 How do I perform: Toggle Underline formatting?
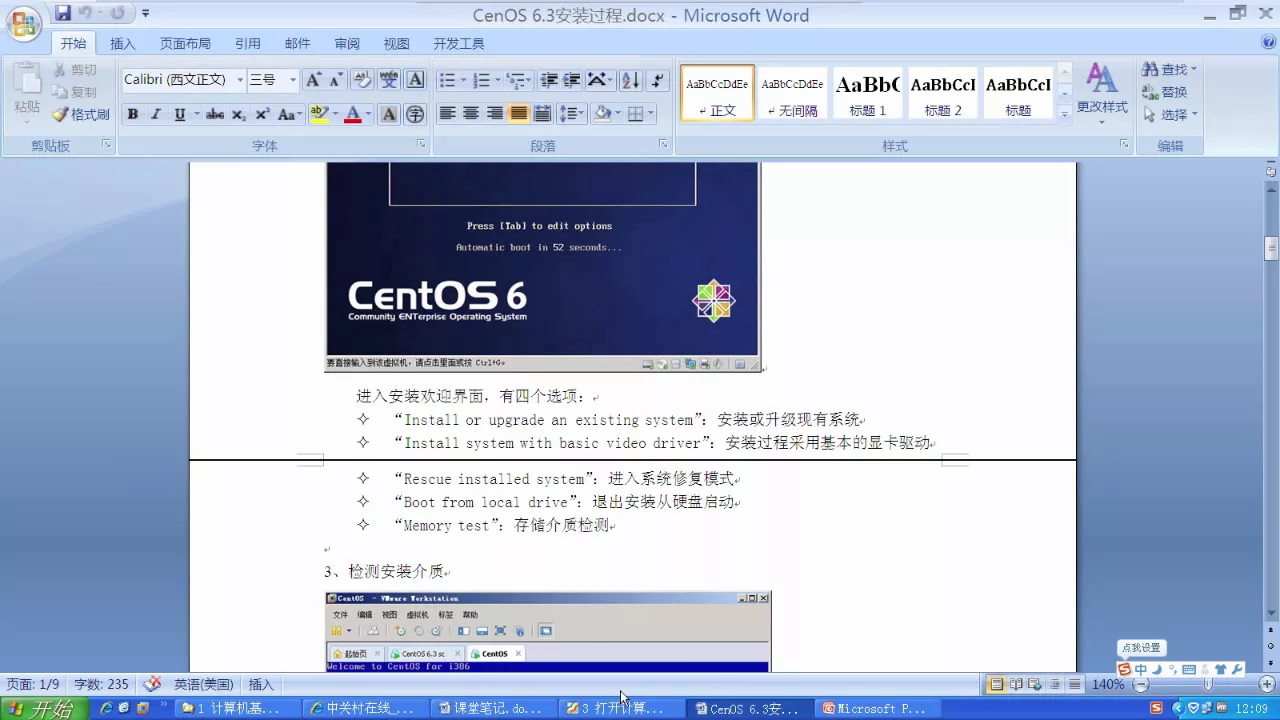pos(180,114)
